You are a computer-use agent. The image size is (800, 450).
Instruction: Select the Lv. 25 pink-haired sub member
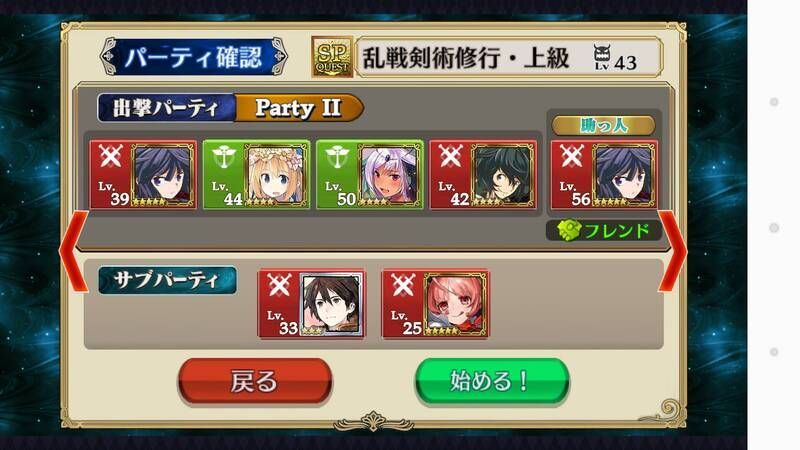[435, 304]
